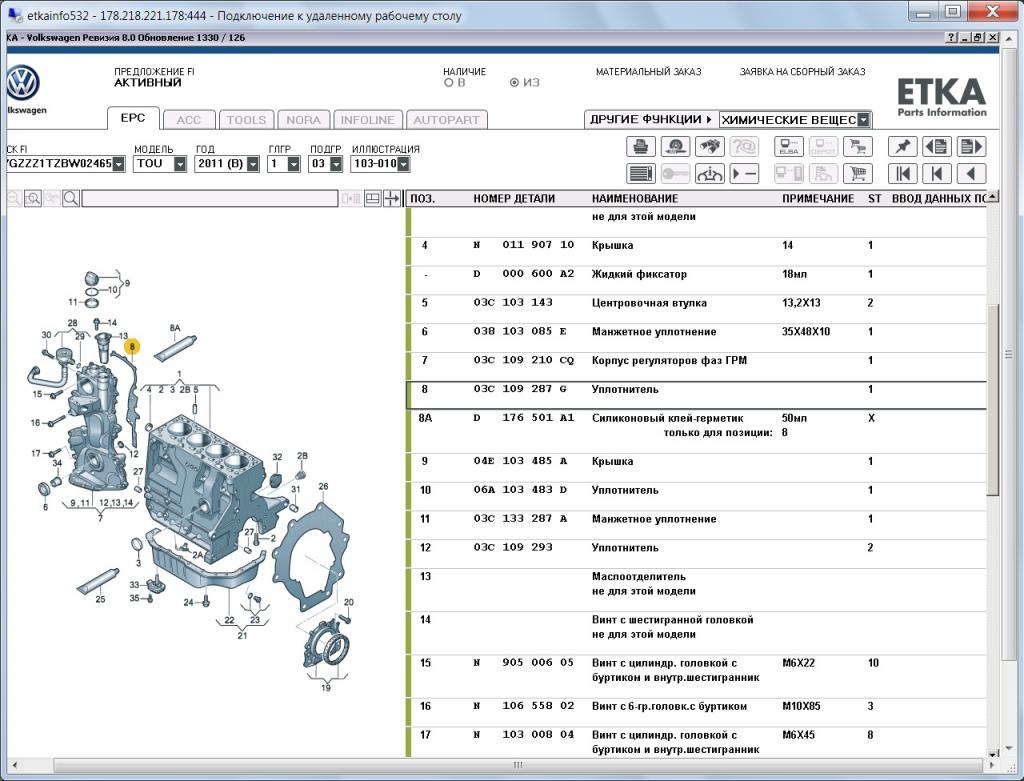Click the arrow-dash toggle icon button
Screen dimensions: 1024x781
pyautogui.click(x=744, y=173)
